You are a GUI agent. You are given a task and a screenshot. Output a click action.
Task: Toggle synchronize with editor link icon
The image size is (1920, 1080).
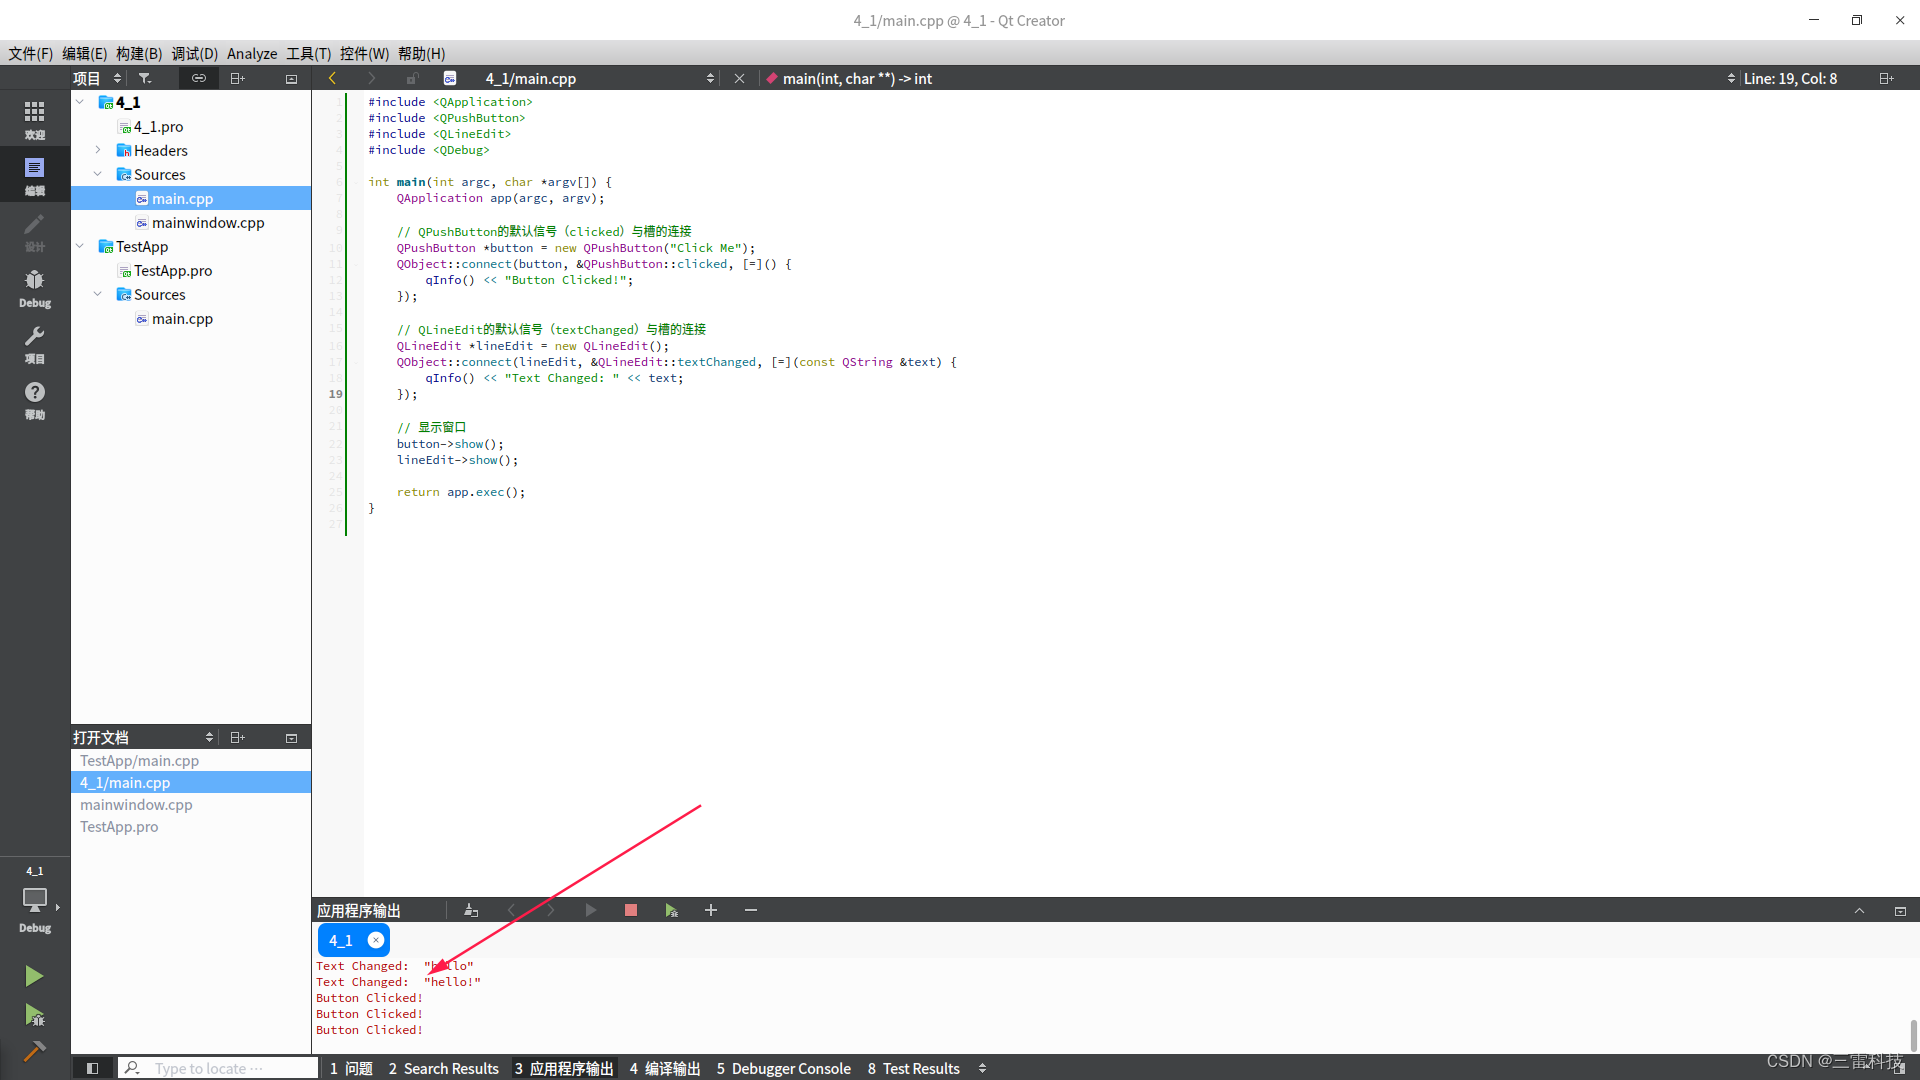tap(199, 78)
